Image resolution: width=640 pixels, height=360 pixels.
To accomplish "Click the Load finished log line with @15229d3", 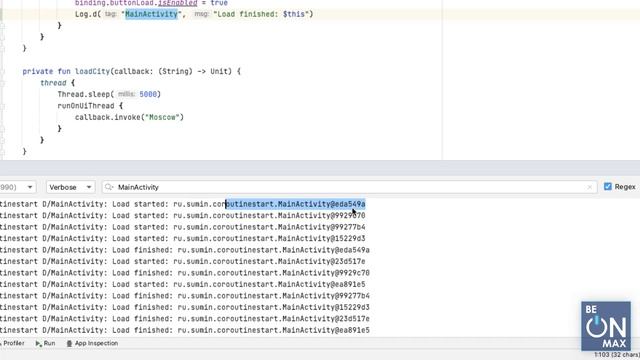I will pos(185,307).
